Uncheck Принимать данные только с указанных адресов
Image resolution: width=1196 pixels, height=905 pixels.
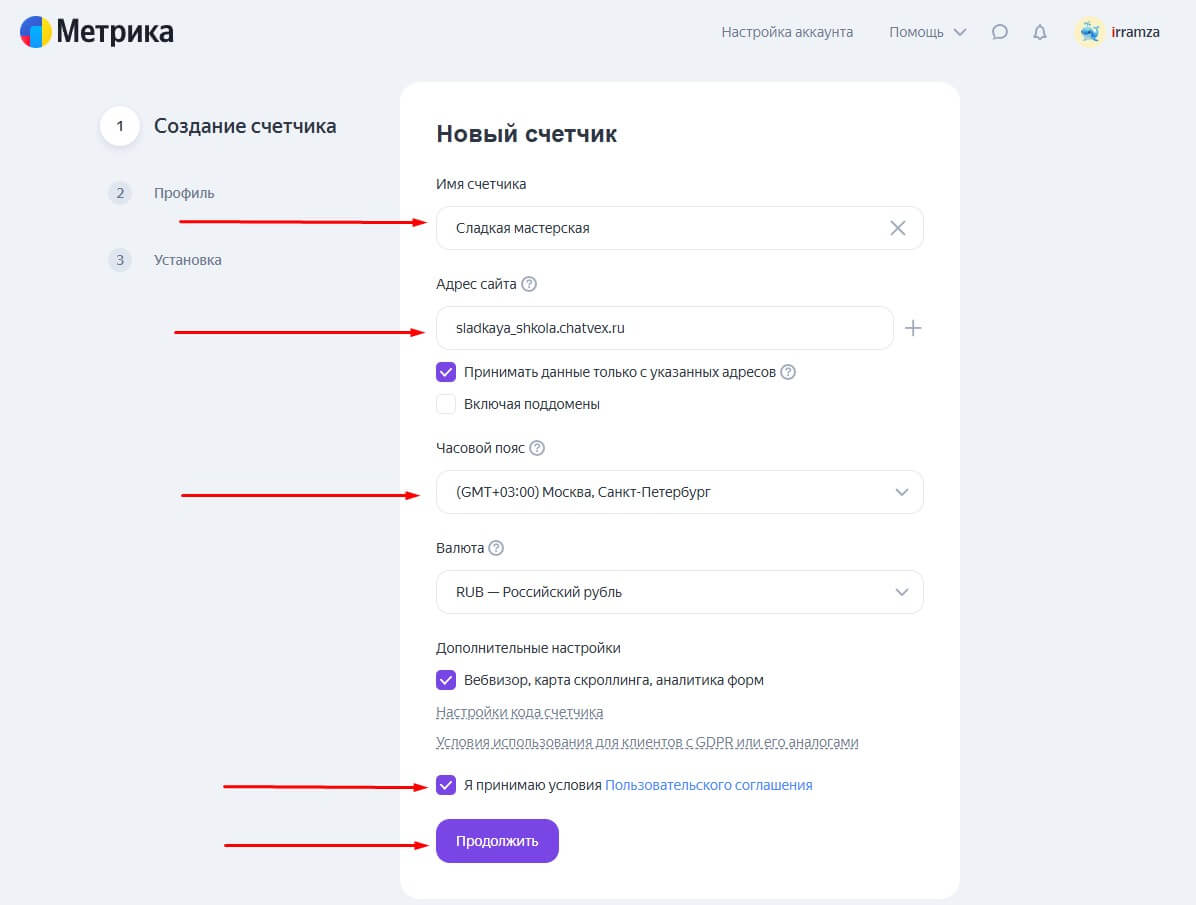(x=446, y=372)
